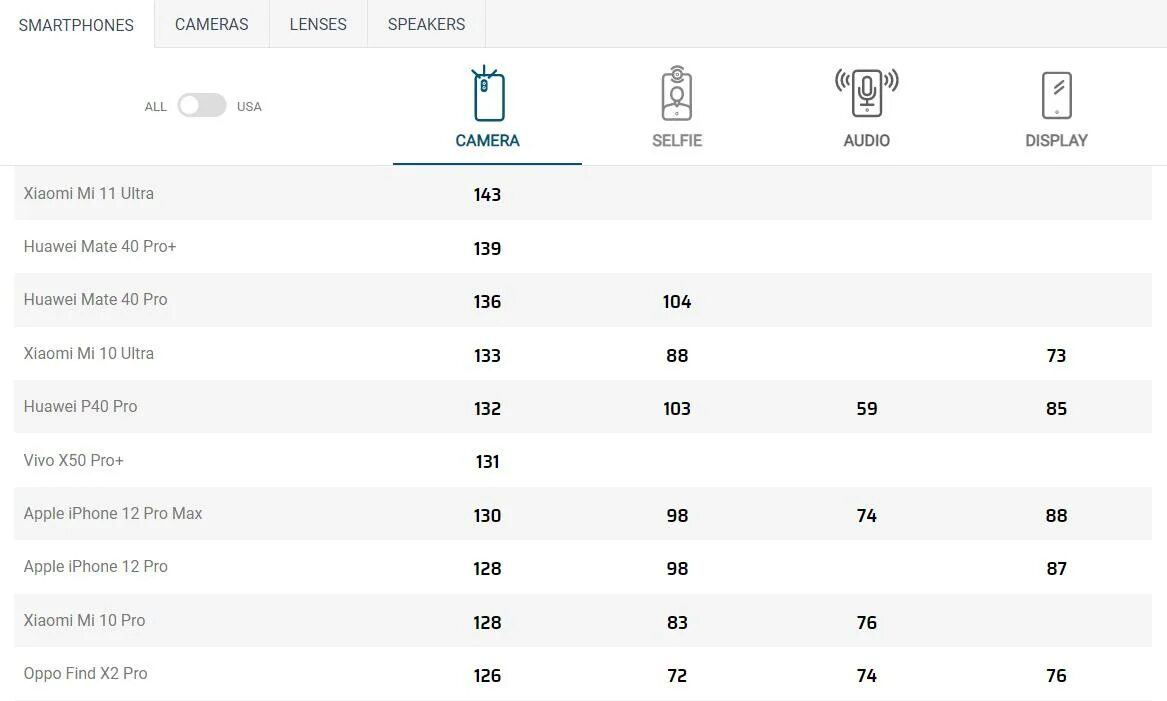Open the Huawei P40 Pro entry
This screenshot has width=1167, height=701.
pyautogui.click(x=81, y=407)
